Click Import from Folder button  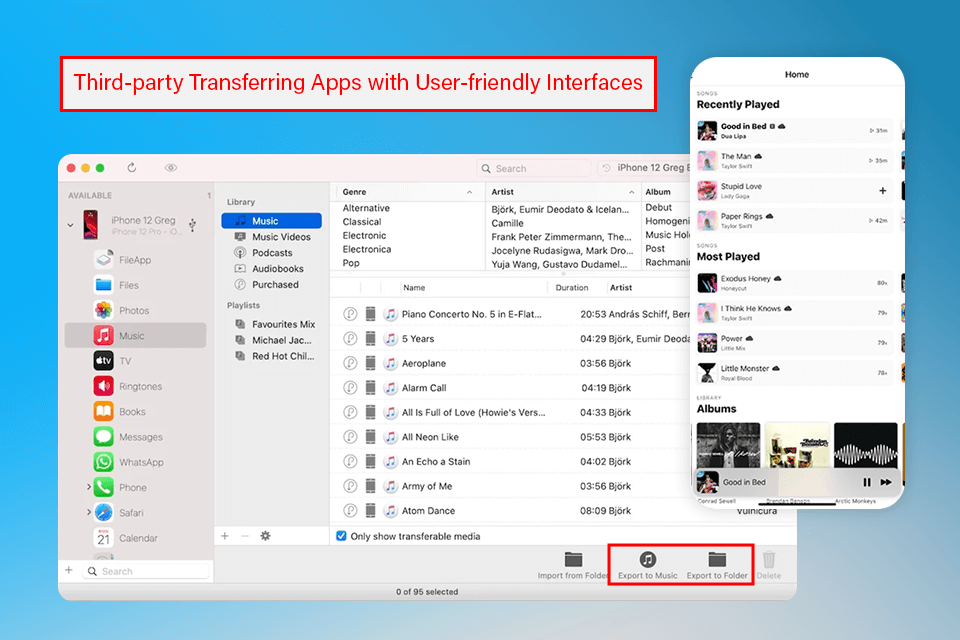click(573, 565)
